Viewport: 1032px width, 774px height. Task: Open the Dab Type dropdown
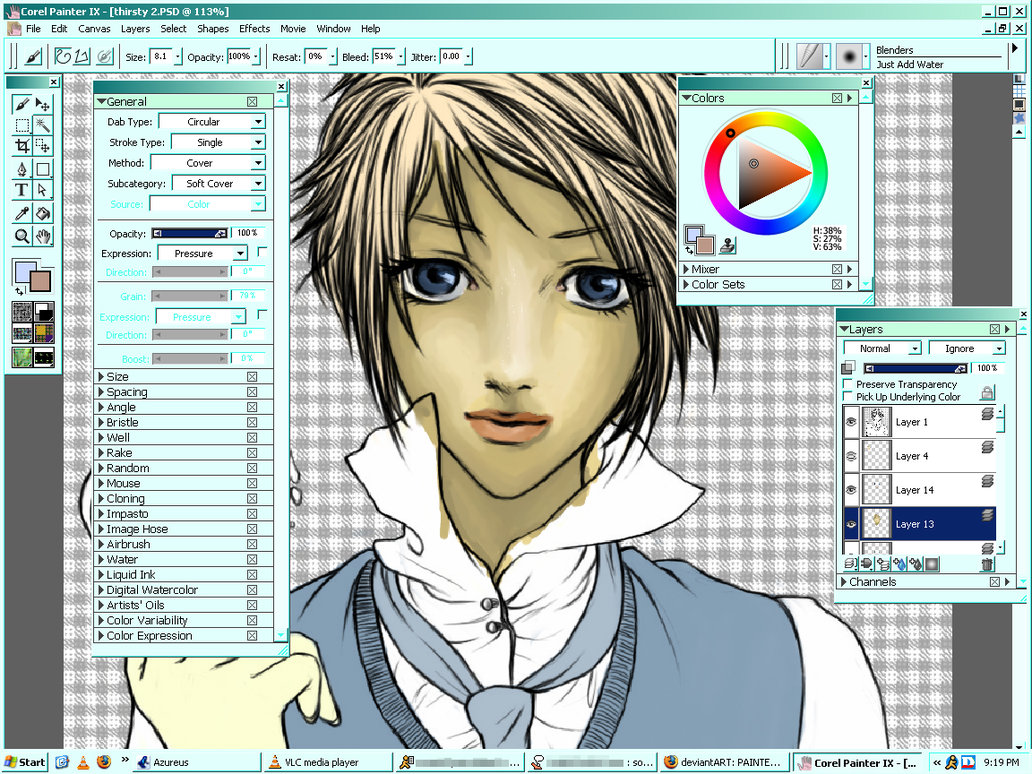point(212,122)
